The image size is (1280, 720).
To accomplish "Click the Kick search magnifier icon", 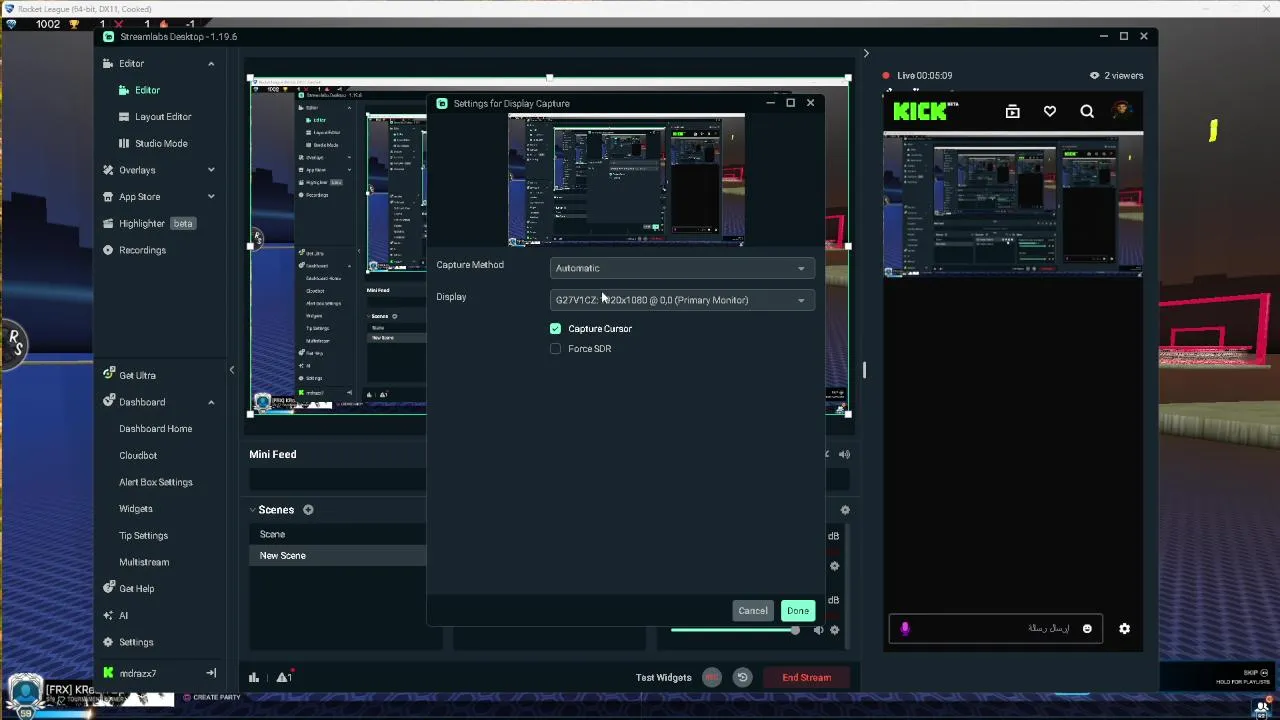I will click(x=1087, y=112).
